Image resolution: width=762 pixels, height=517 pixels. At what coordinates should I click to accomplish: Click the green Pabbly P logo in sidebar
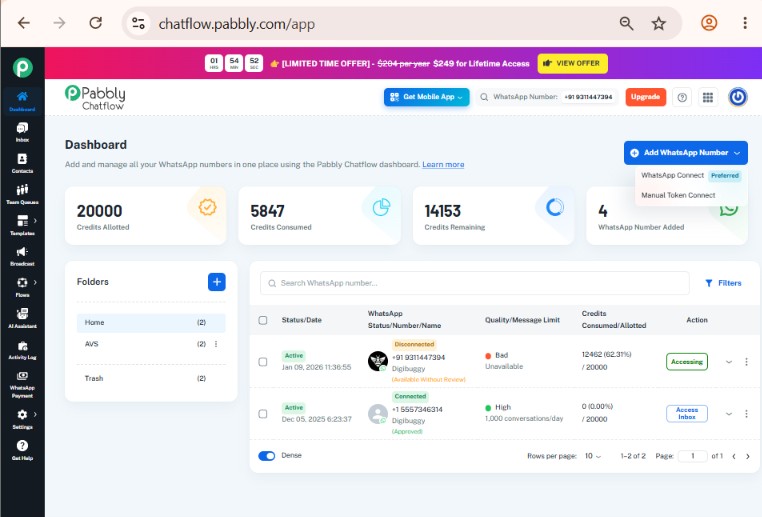point(22,67)
